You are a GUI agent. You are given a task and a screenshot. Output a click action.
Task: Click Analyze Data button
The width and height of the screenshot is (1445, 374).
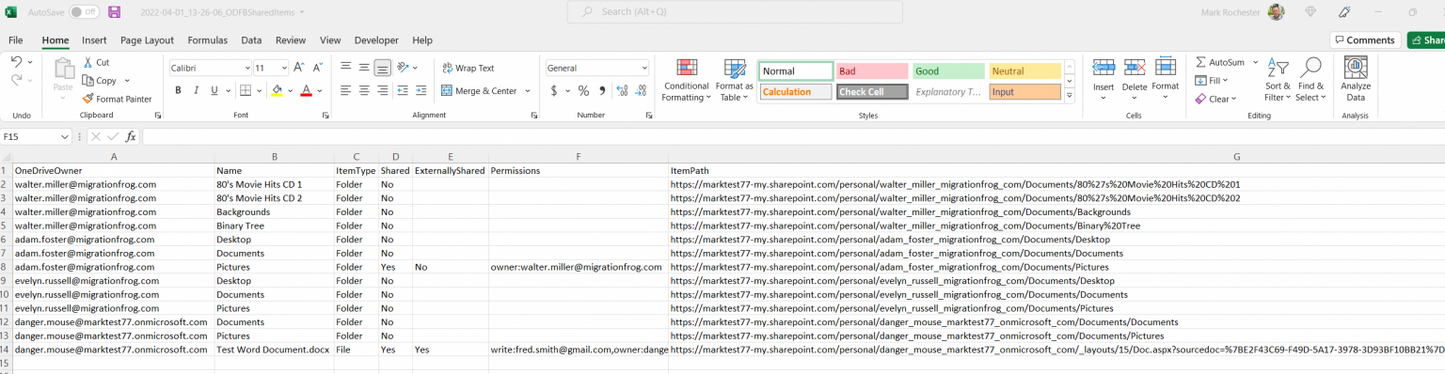pyautogui.click(x=1356, y=80)
